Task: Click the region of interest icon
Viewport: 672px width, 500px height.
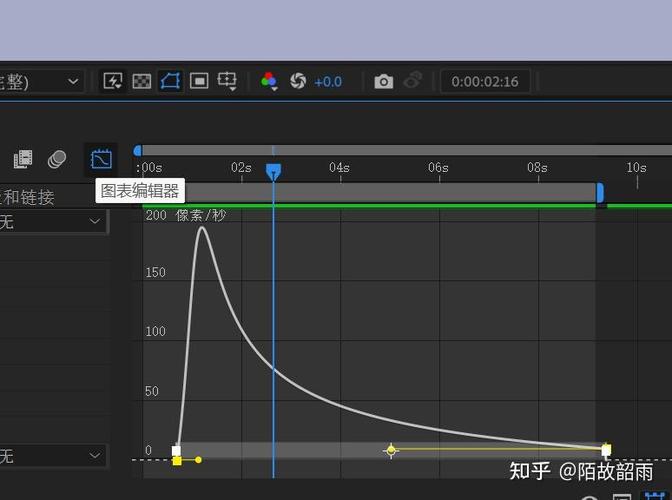Action: point(199,81)
